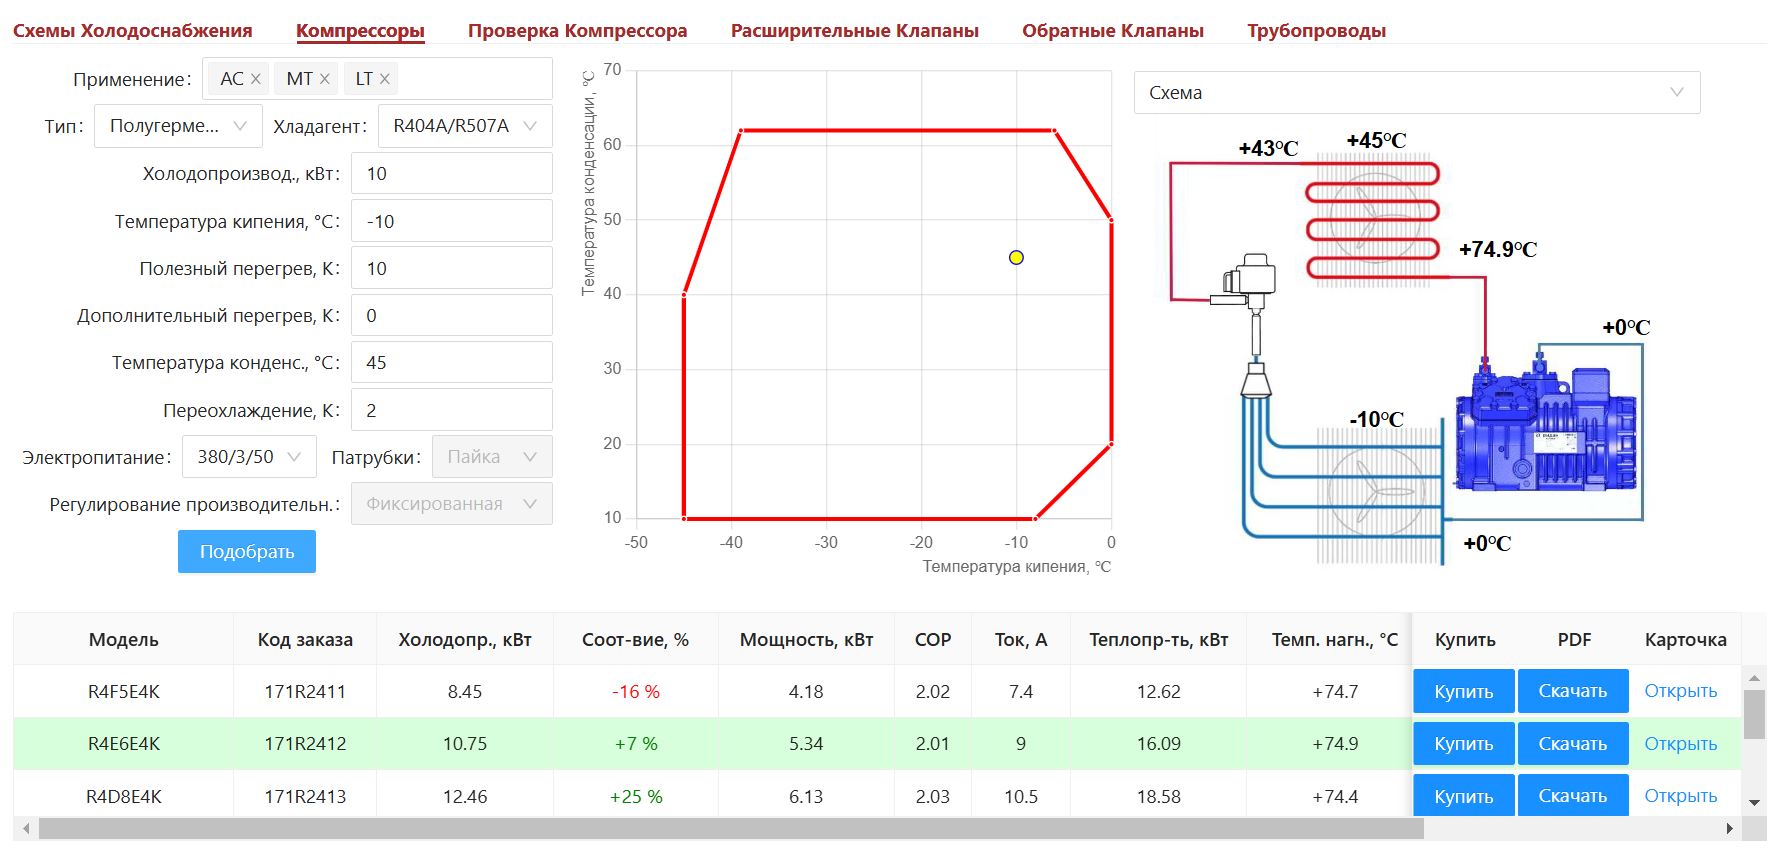This screenshot has height=861, width=1786.
Task: Select the R4E6E4K model cell
Action: point(124,744)
